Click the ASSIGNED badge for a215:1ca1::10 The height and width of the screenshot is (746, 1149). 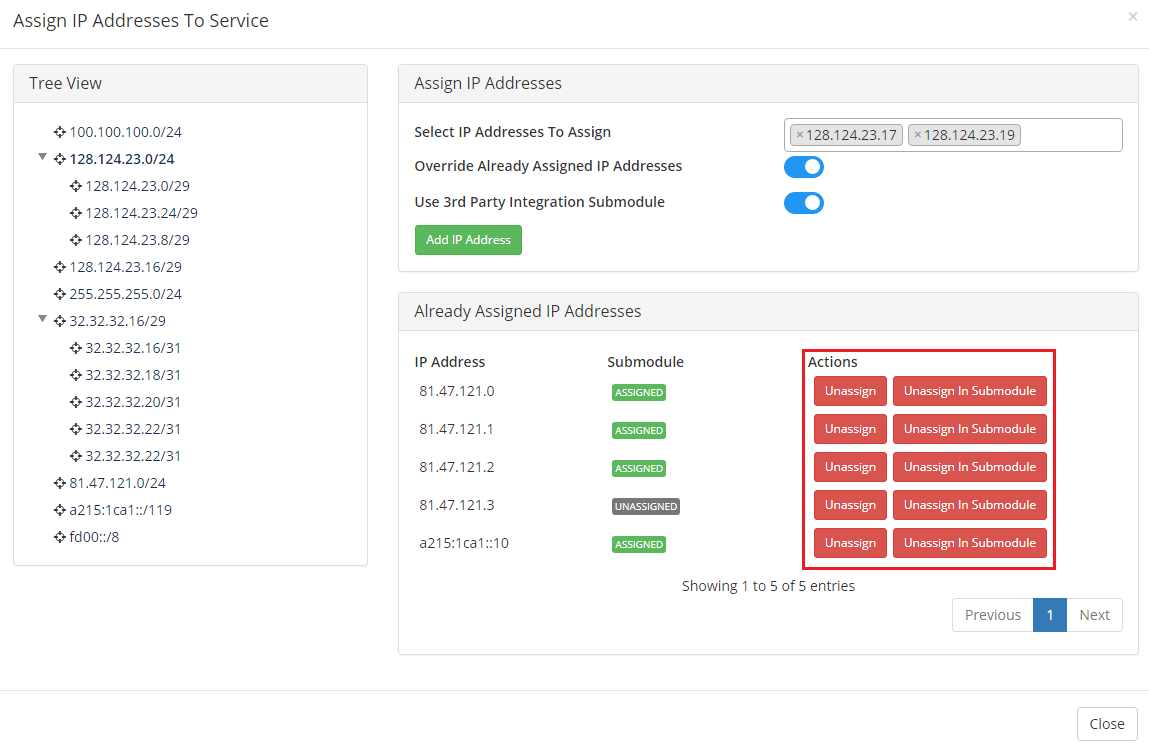(639, 544)
